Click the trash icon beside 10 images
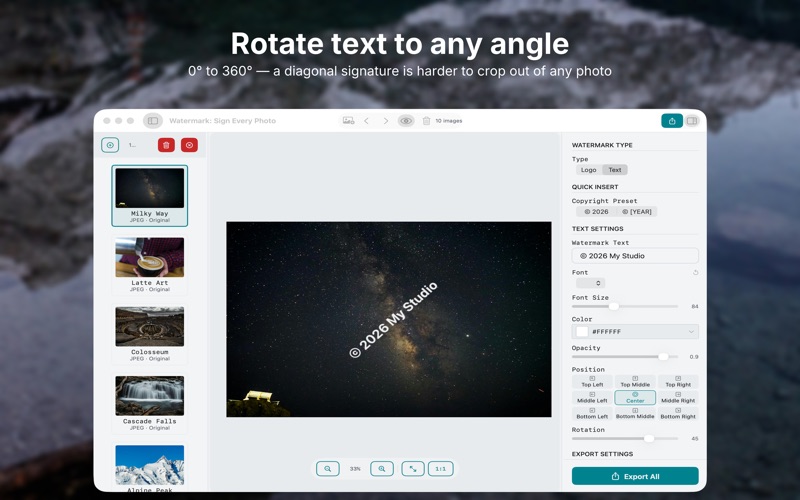800x500 pixels. (427, 121)
